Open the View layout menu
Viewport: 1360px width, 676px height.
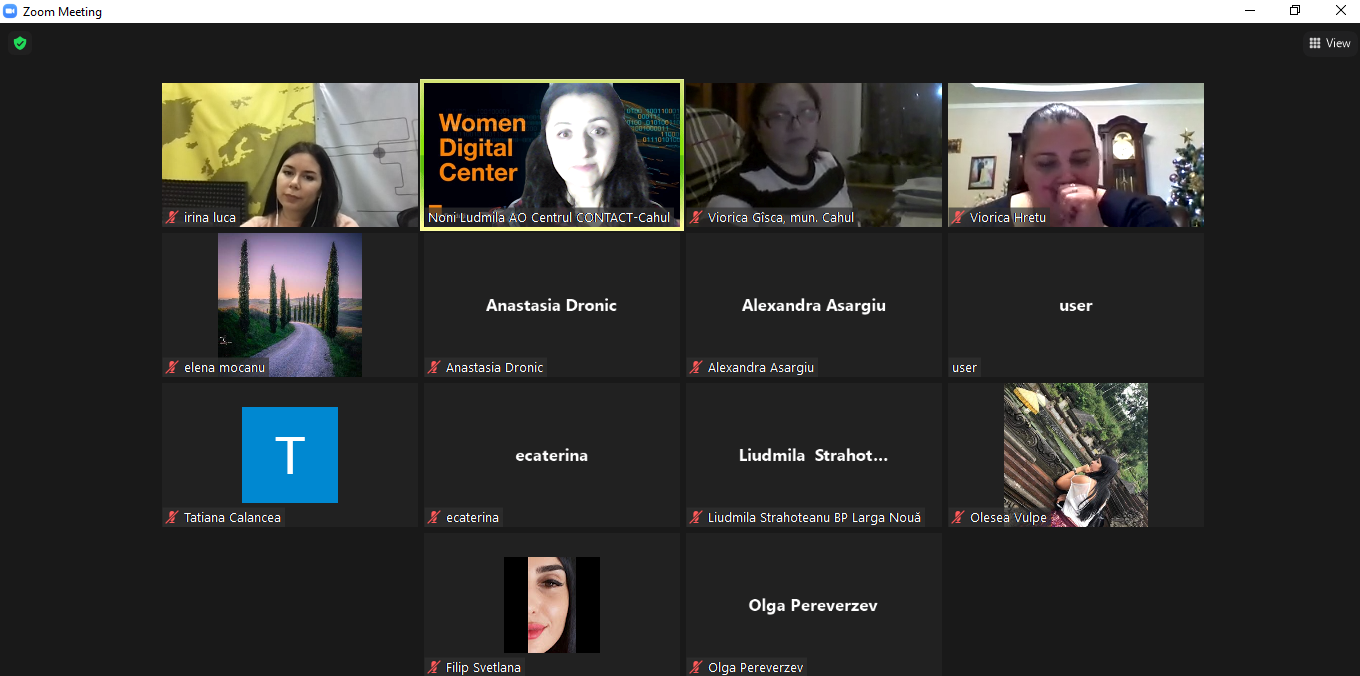click(1329, 43)
